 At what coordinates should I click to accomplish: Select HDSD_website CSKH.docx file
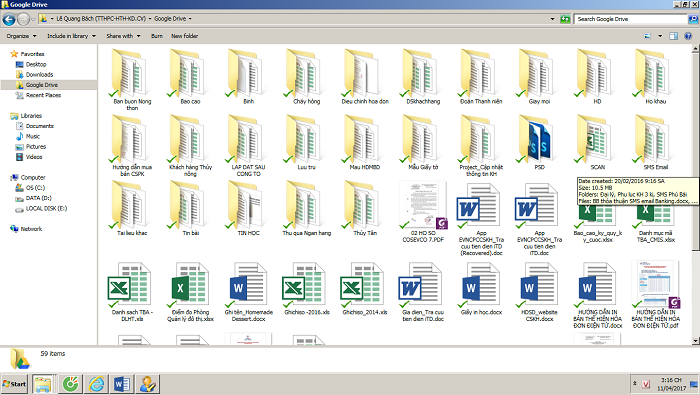click(539, 291)
